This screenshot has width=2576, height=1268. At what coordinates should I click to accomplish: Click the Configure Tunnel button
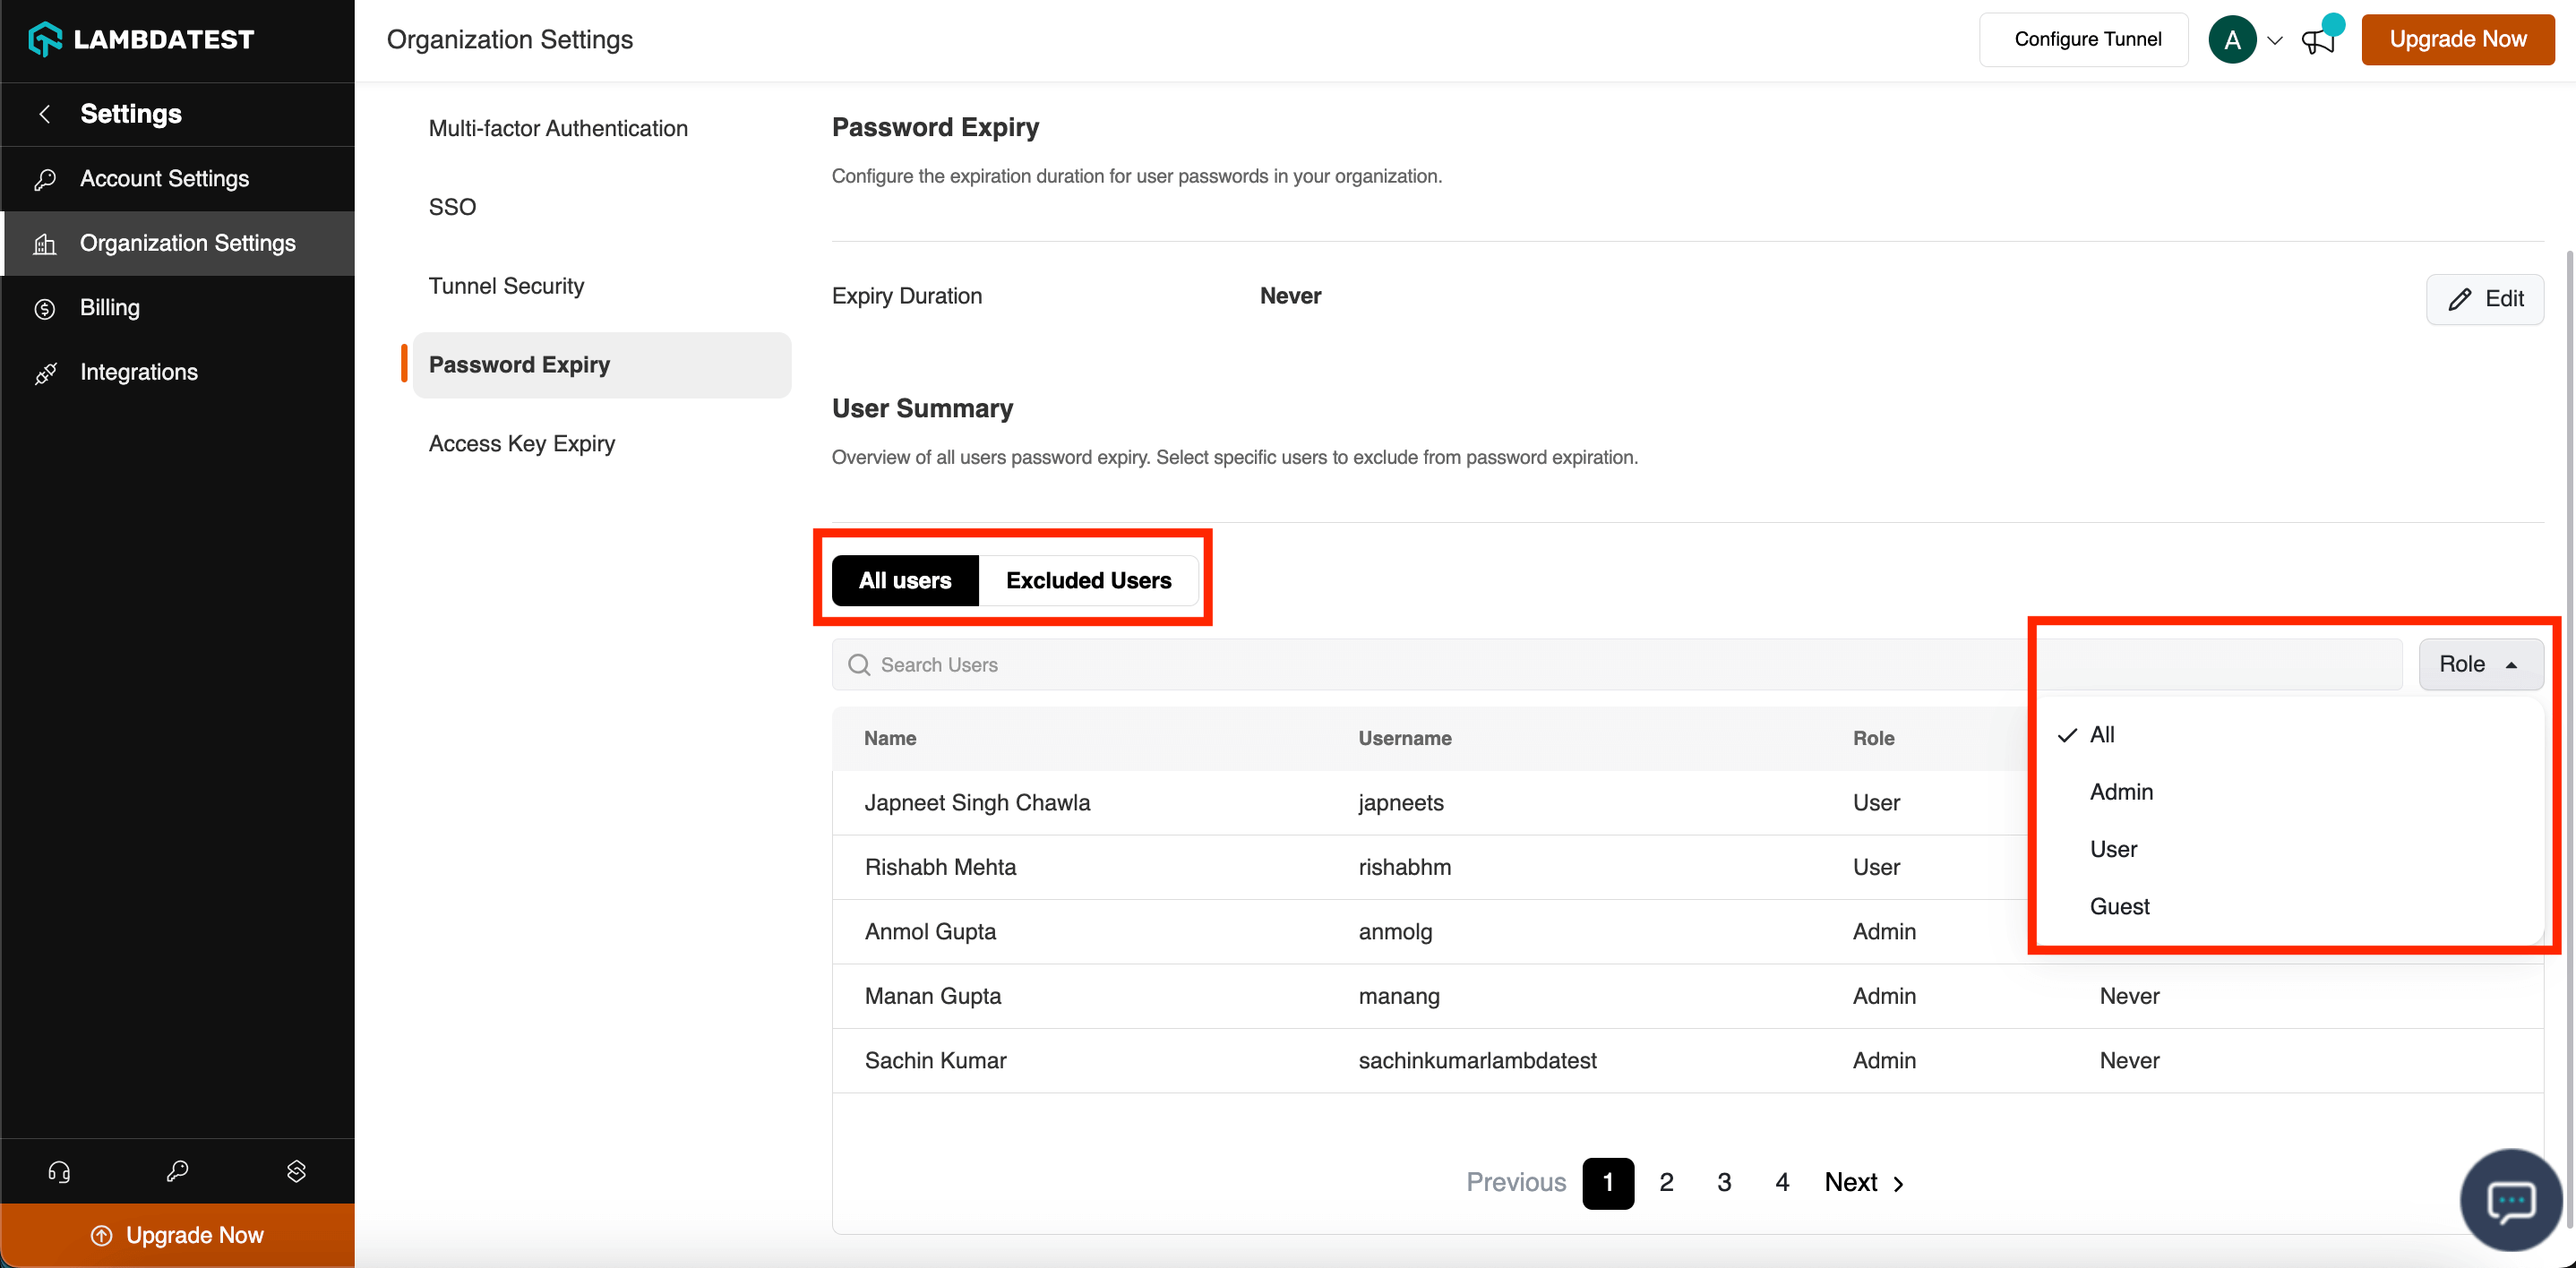click(2086, 39)
